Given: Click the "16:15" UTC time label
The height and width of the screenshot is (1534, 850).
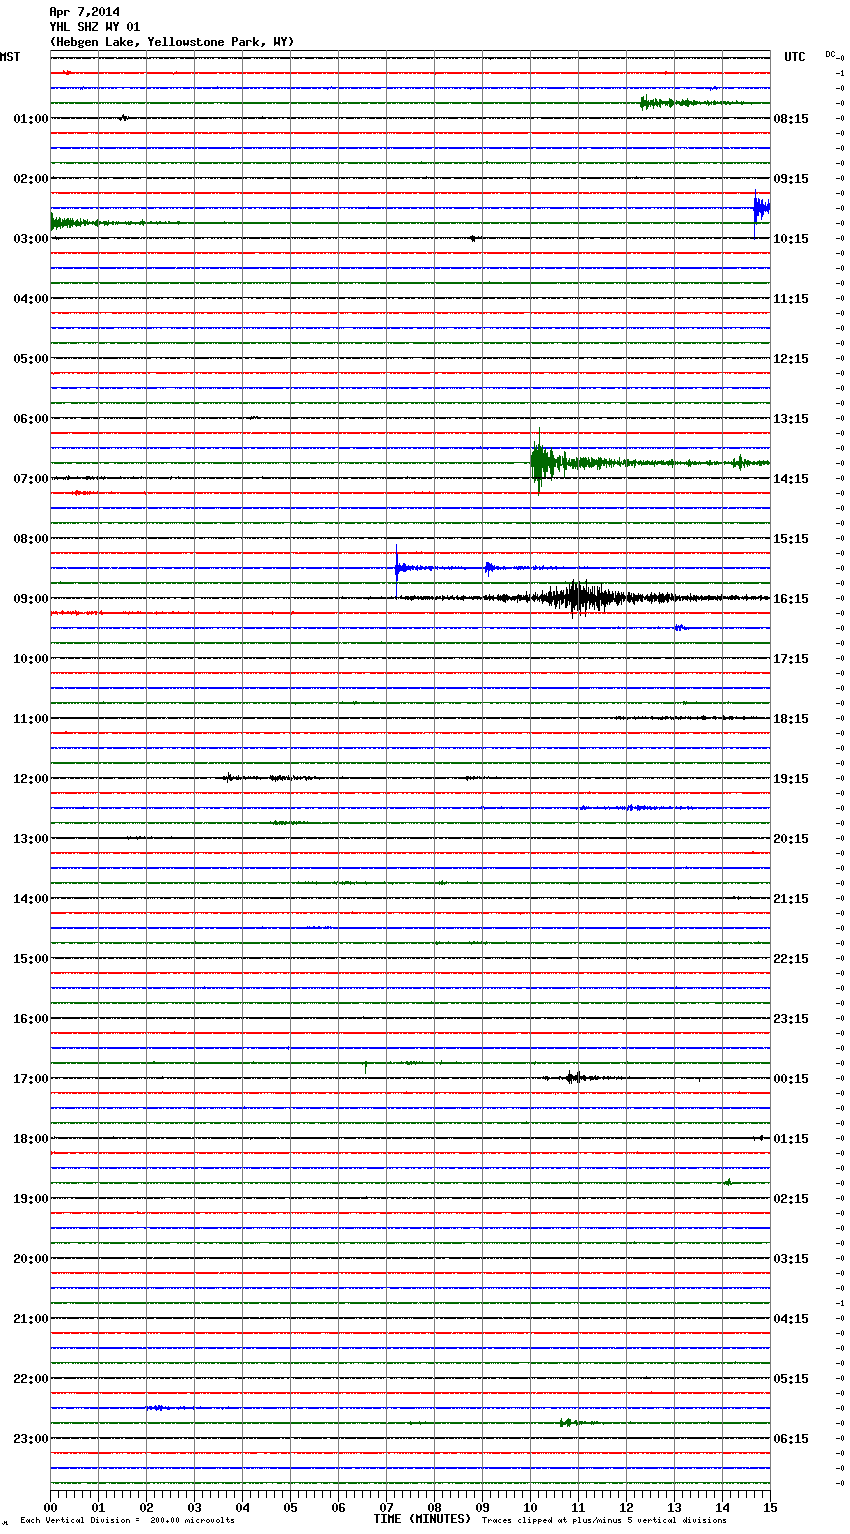Looking at the screenshot, I should click(x=791, y=599).
